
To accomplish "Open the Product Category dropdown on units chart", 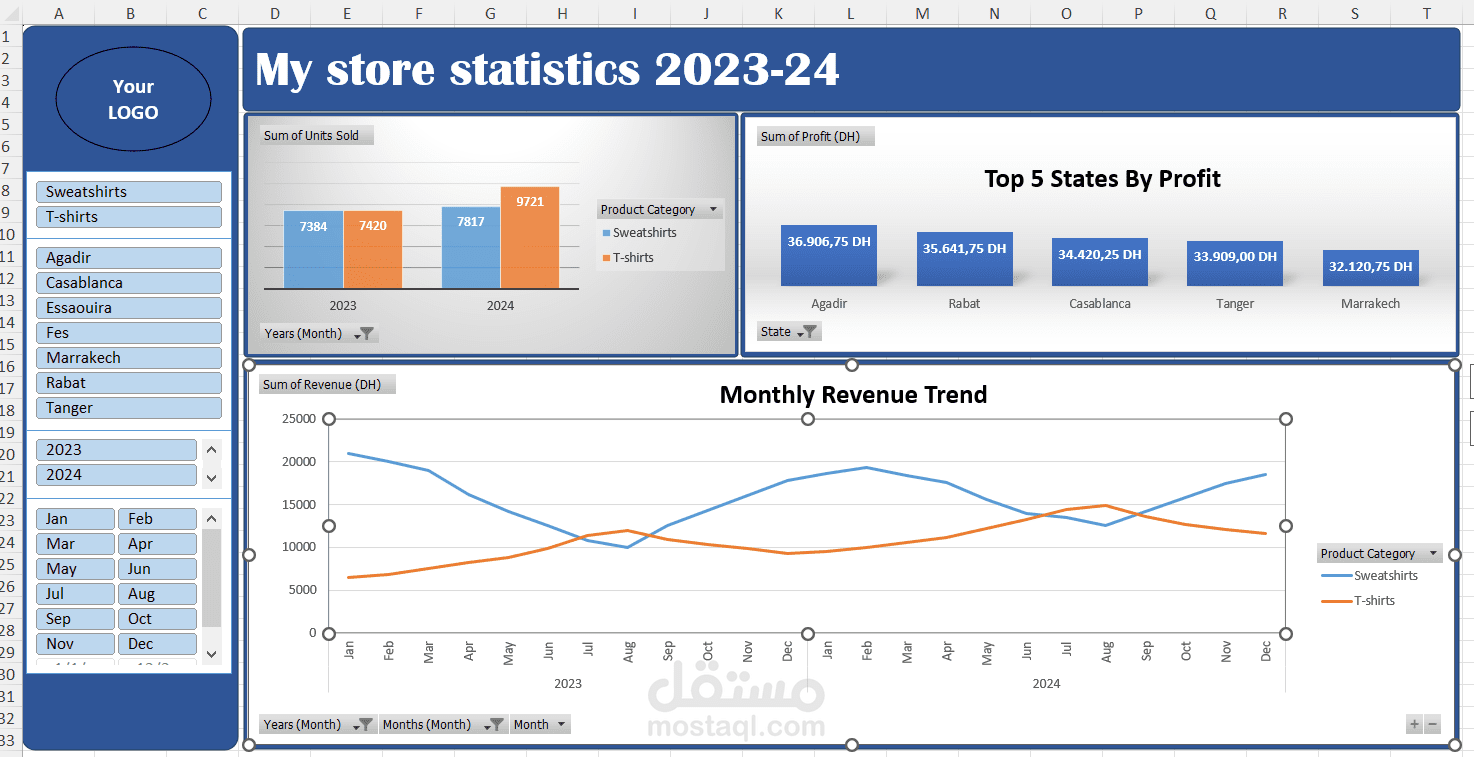I will click(712, 209).
